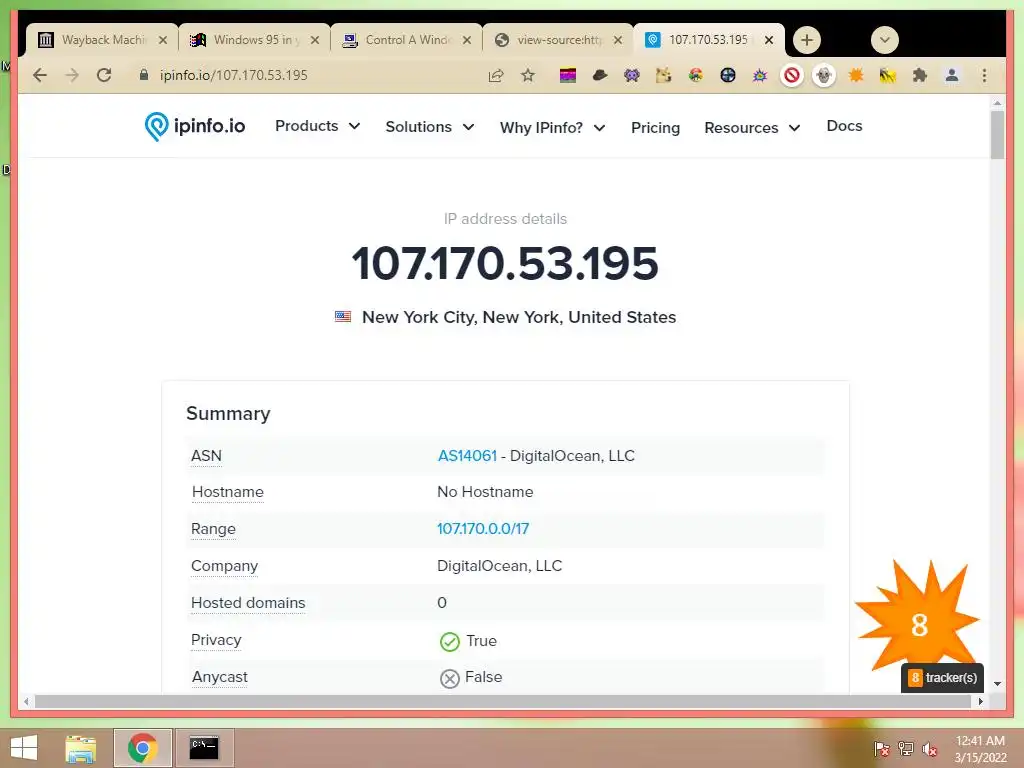Open the Command Prompt taskbar icon
The width and height of the screenshot is (1024, 768).
[204, 748]
